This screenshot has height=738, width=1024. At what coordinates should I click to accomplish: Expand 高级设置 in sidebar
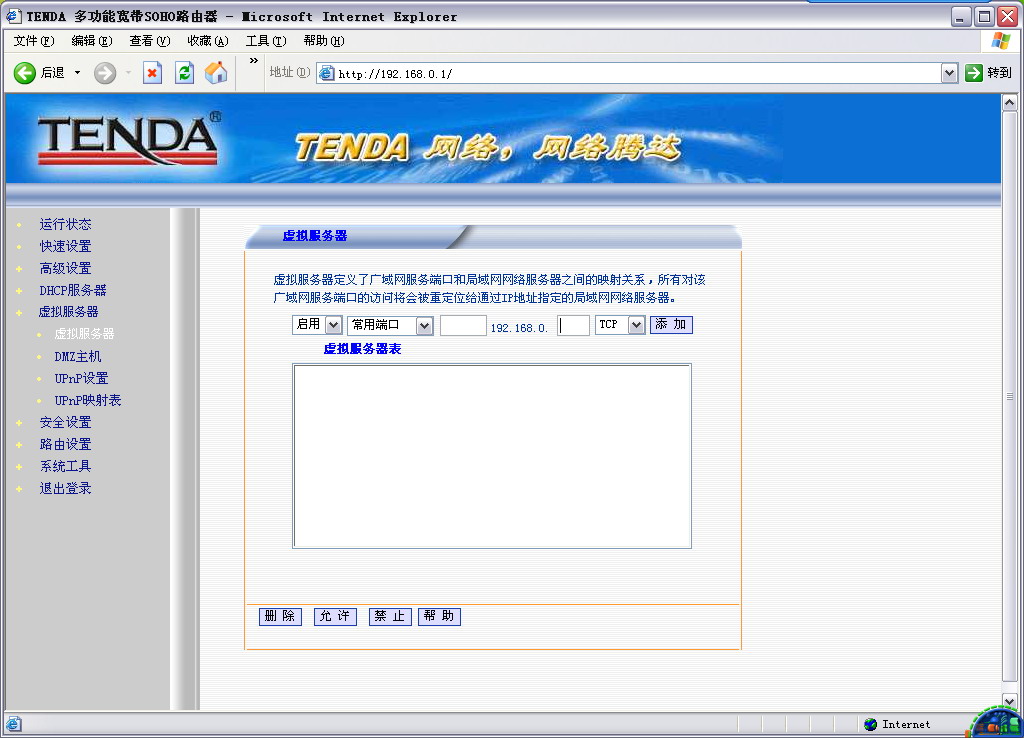(65, 268)
